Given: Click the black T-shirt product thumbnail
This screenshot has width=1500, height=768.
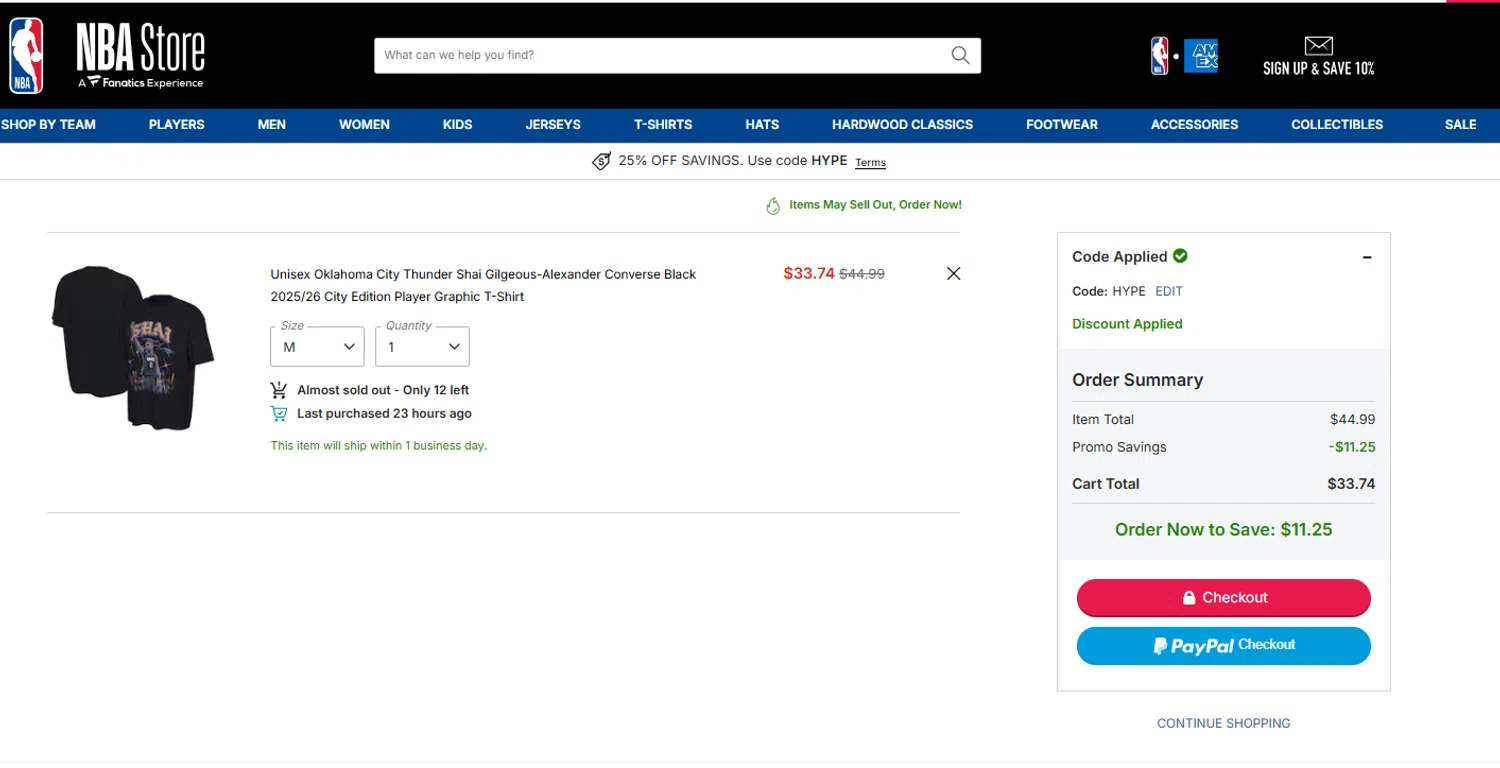Looking at the screenshot, I should [x=133, y=348].
